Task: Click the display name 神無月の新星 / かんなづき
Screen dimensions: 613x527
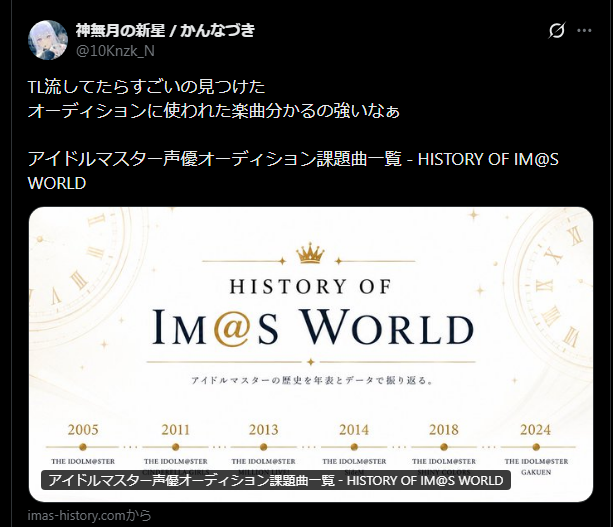Action: click(165, 30)
